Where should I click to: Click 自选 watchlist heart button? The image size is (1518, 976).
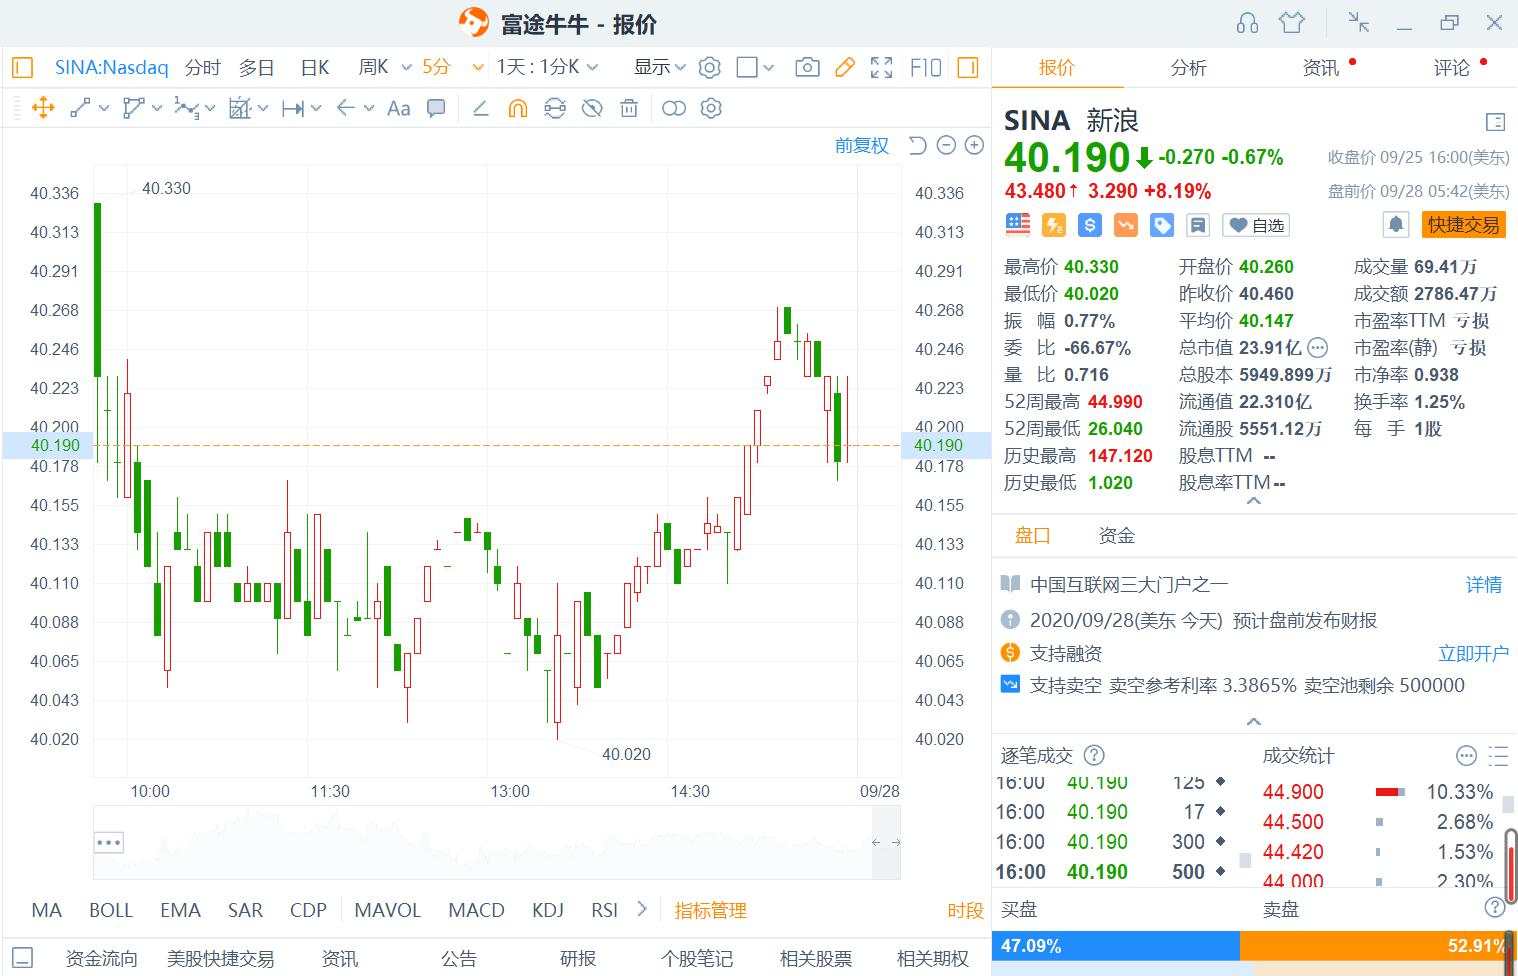click(x=1256, y=225)
